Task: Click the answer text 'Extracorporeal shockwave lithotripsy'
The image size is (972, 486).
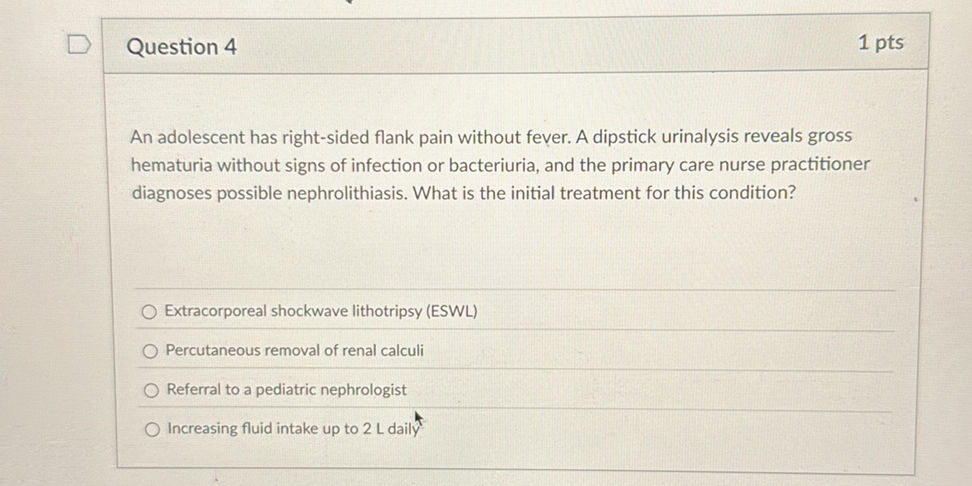Action: (x=294, y=311)
